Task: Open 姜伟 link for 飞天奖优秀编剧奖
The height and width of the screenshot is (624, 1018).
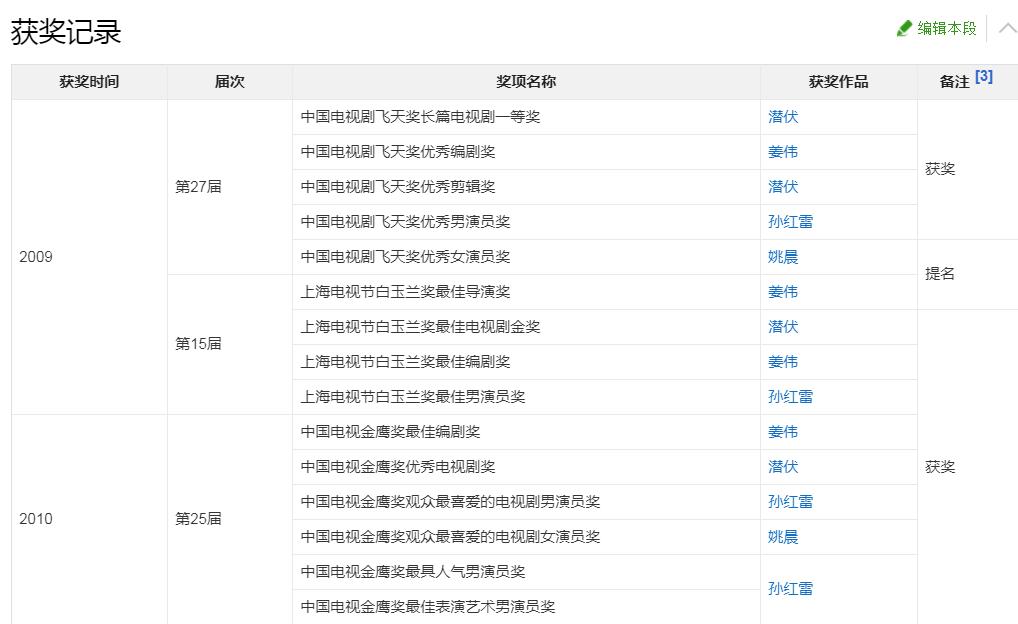Action: click(783, 151)
